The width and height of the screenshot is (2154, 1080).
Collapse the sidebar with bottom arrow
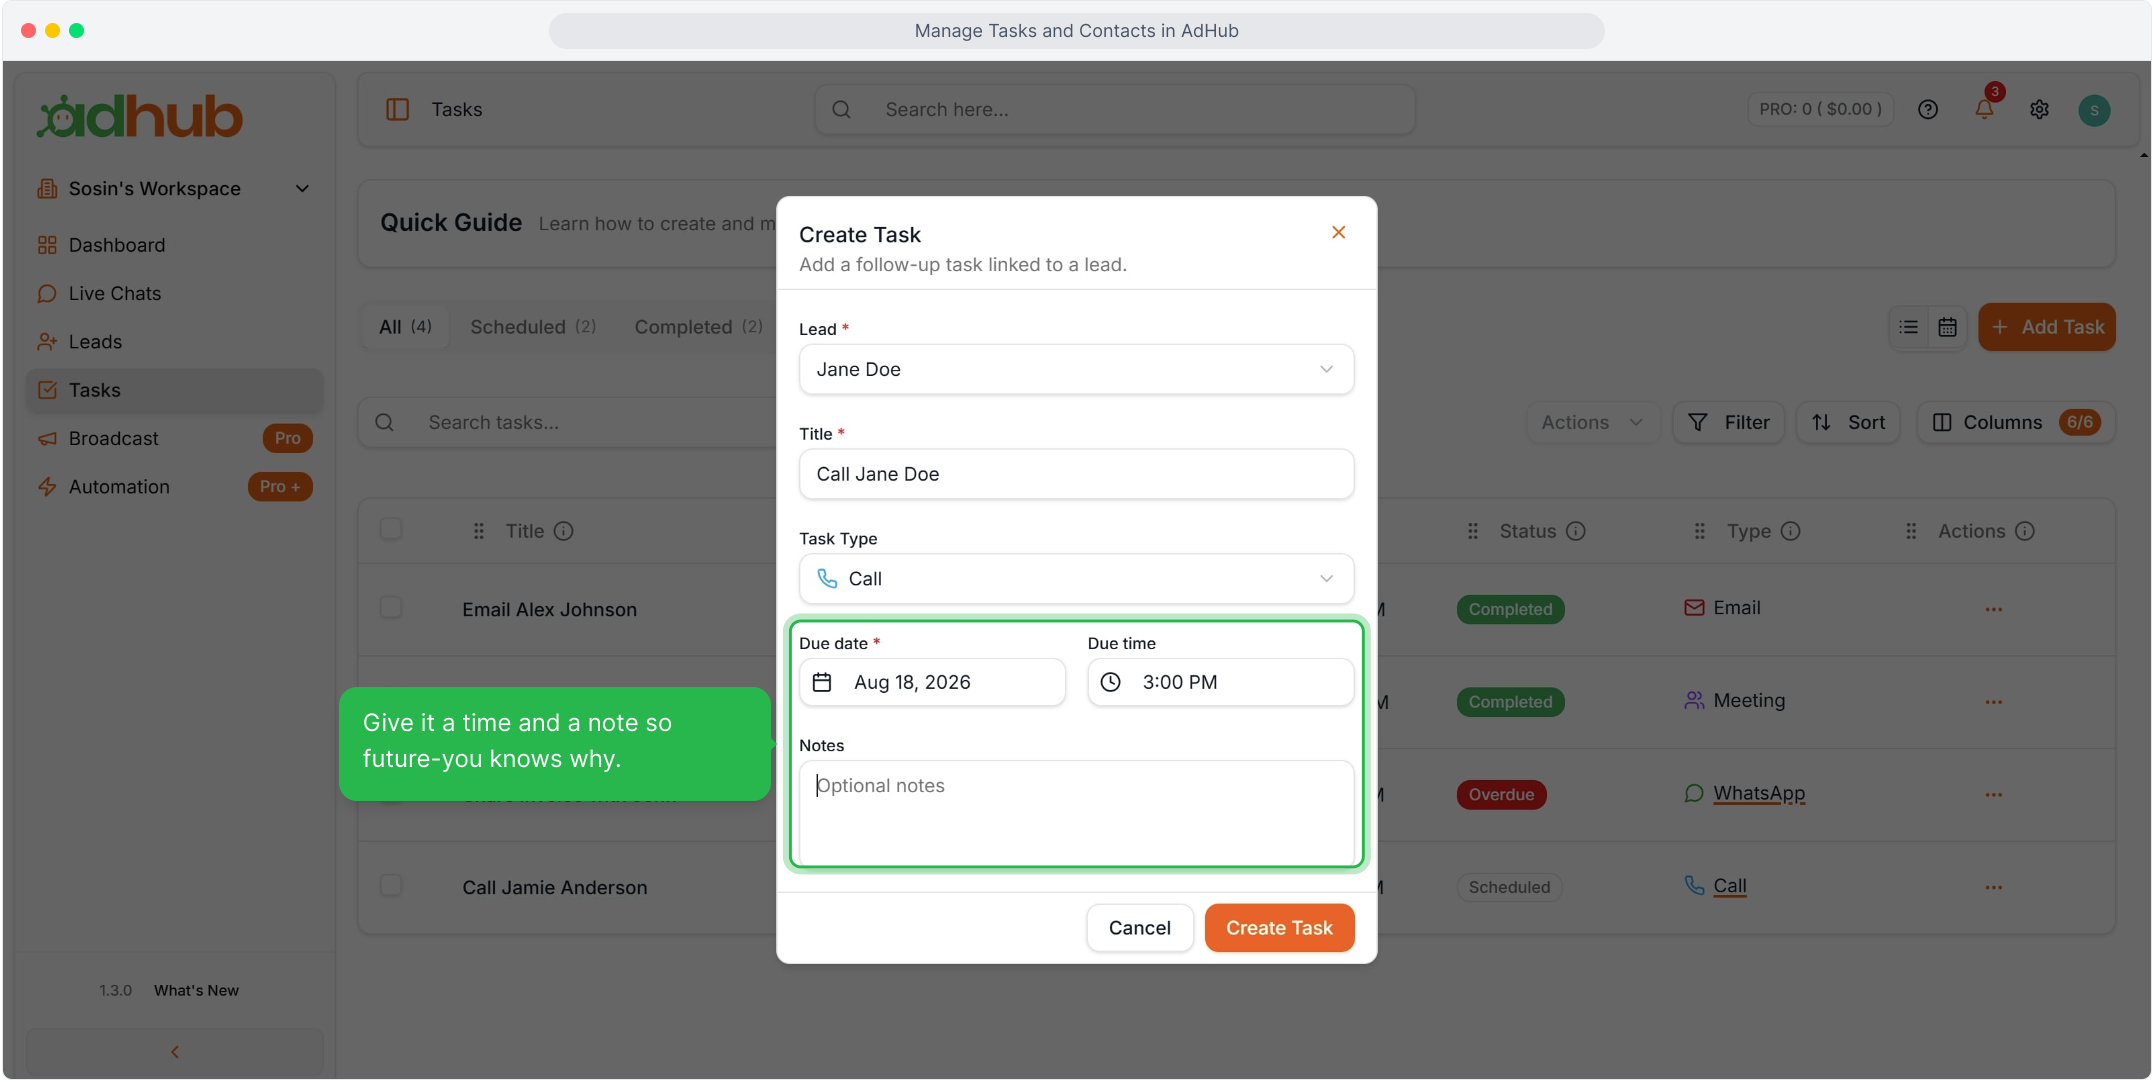tap(175, 1051)
